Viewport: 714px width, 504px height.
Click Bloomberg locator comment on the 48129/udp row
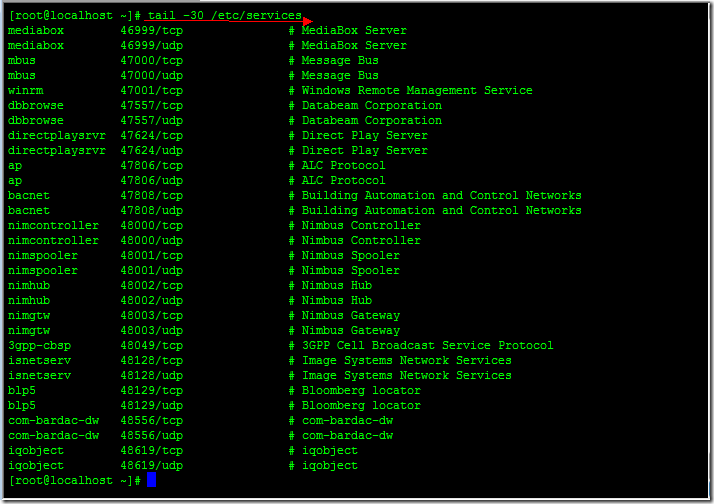click(361, 406)
